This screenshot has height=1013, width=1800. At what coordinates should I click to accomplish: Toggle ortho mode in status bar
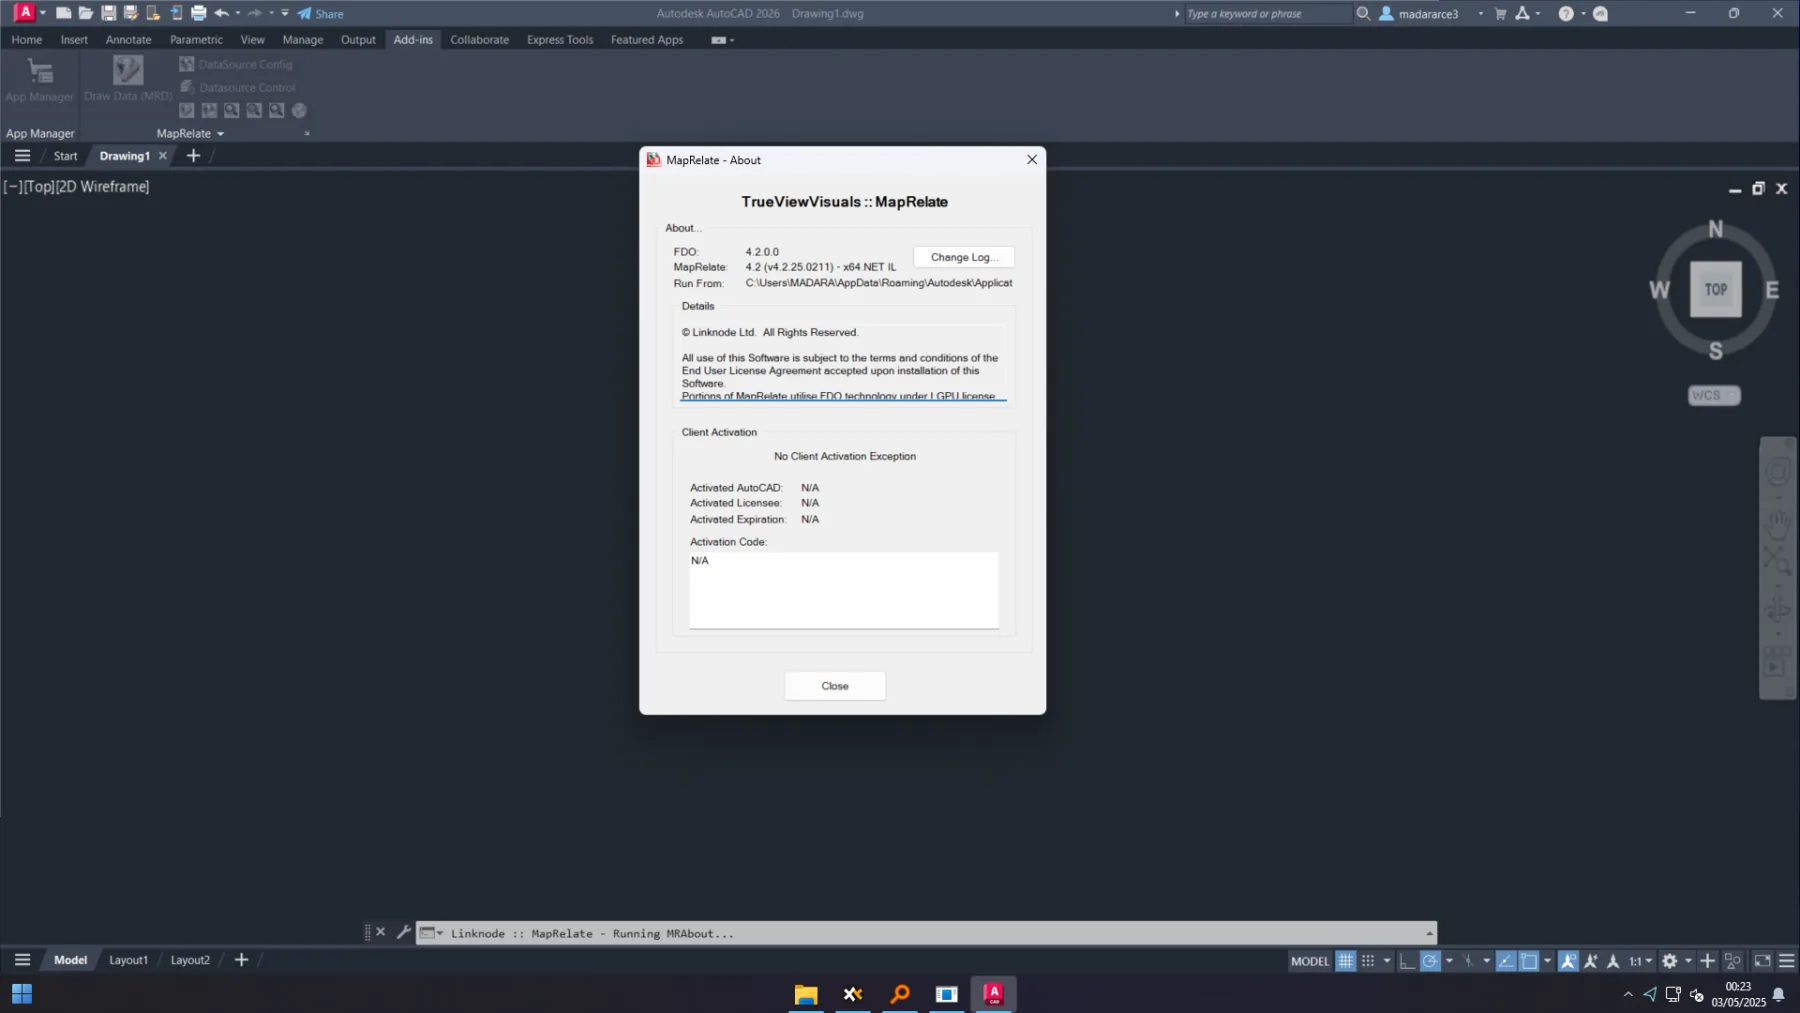[1407, 961]
